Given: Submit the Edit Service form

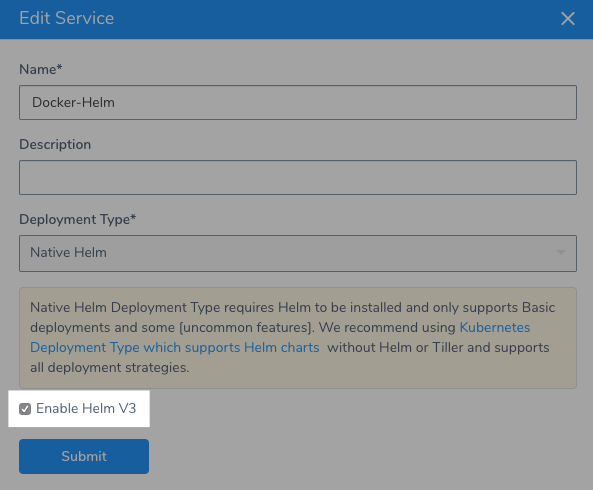Looking at the screenshot, I should [x=84, y=456].
